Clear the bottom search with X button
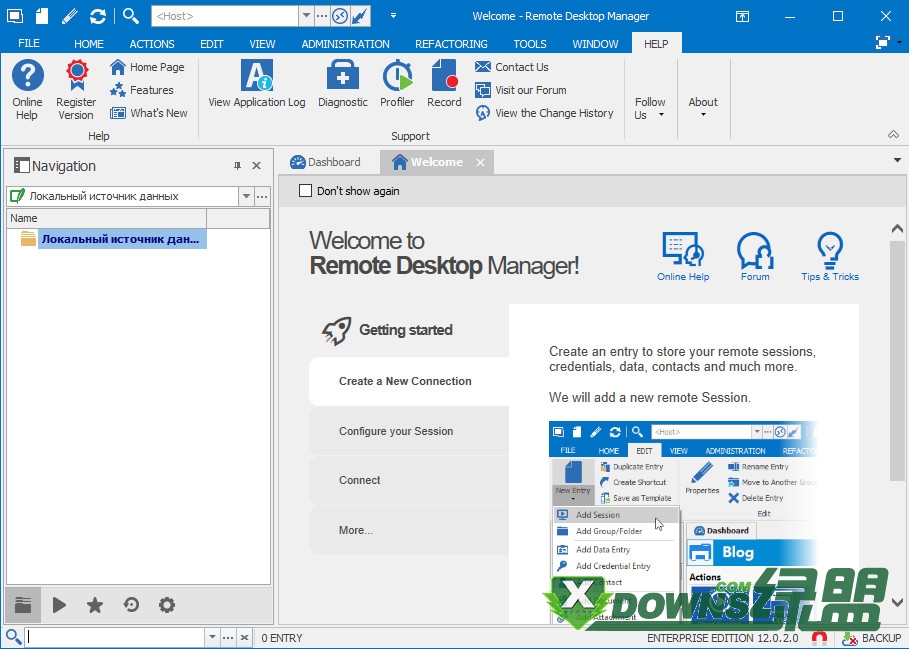 244,637
